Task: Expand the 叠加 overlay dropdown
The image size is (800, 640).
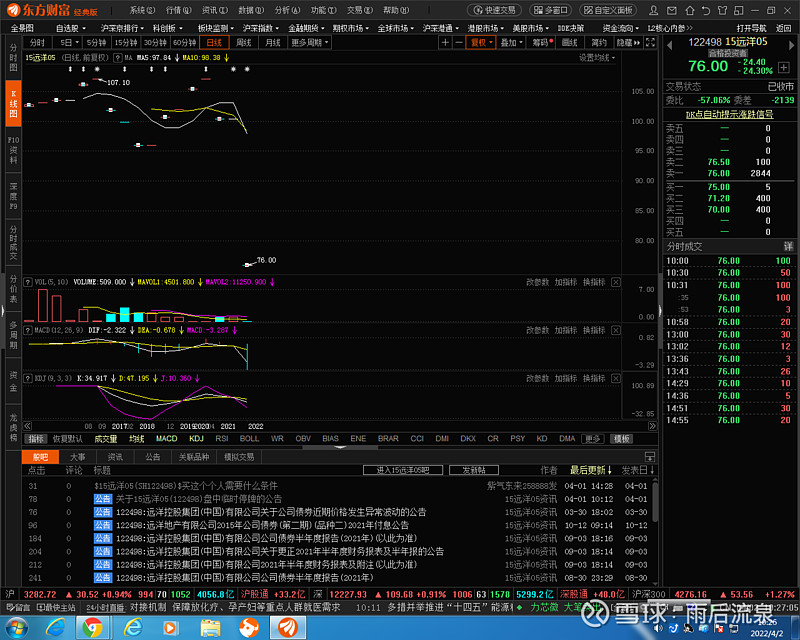Action: point(512,42)
